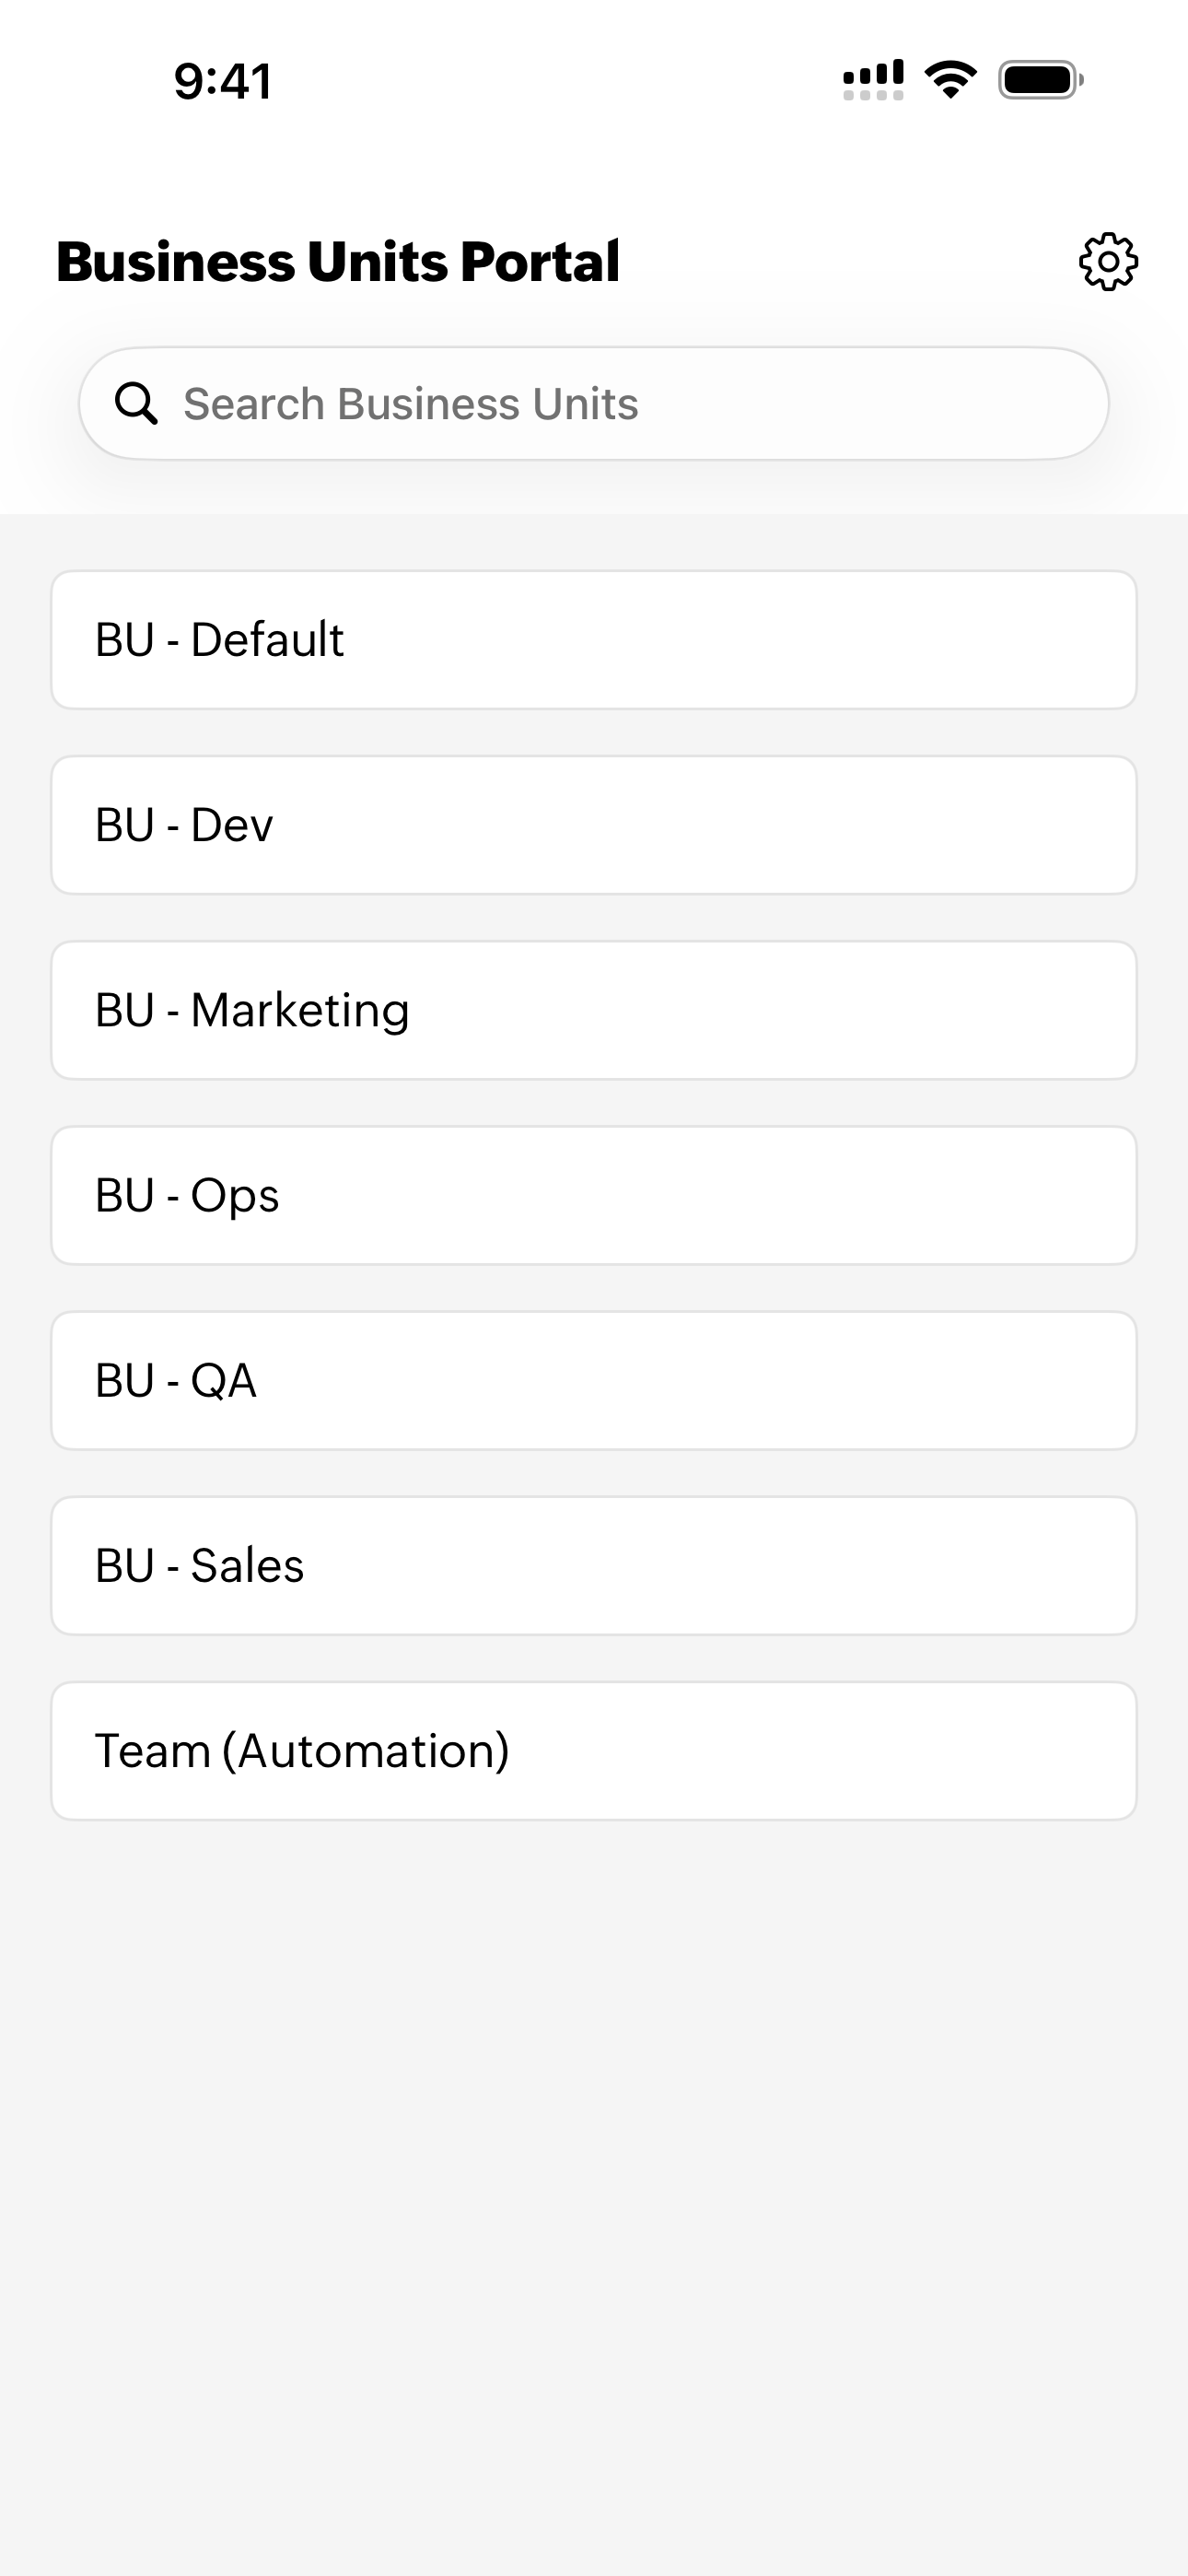Open the BU - Default unit

pos(594,640)
